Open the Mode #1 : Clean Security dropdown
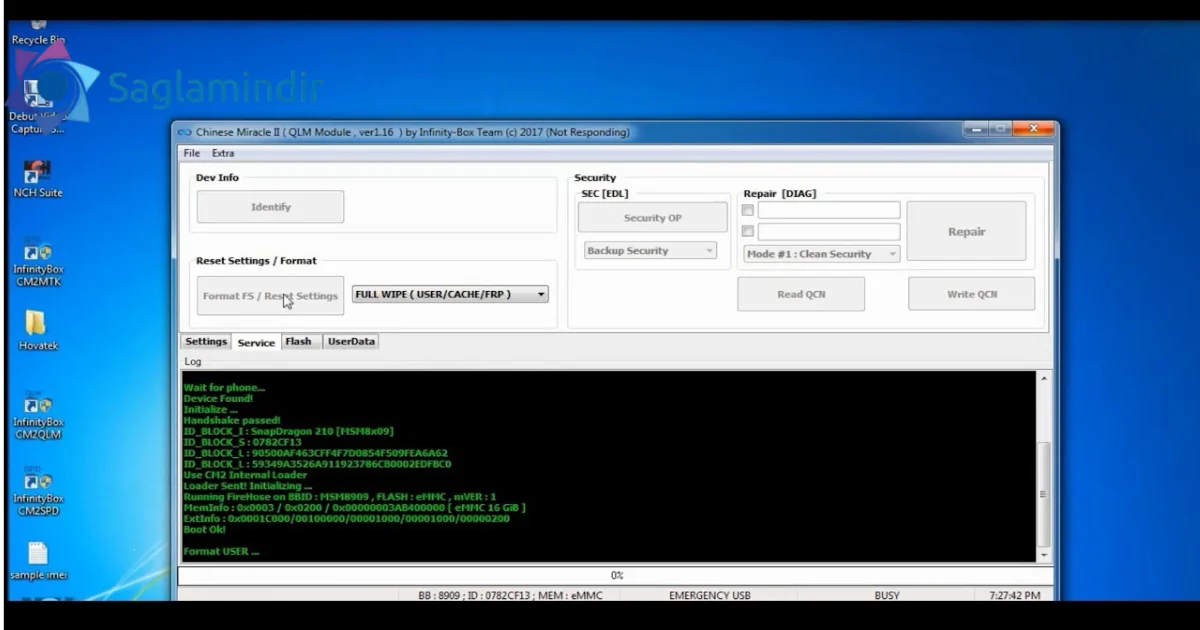The height and width of the screenshot is (630, 1200). click(x=821, y=254)
